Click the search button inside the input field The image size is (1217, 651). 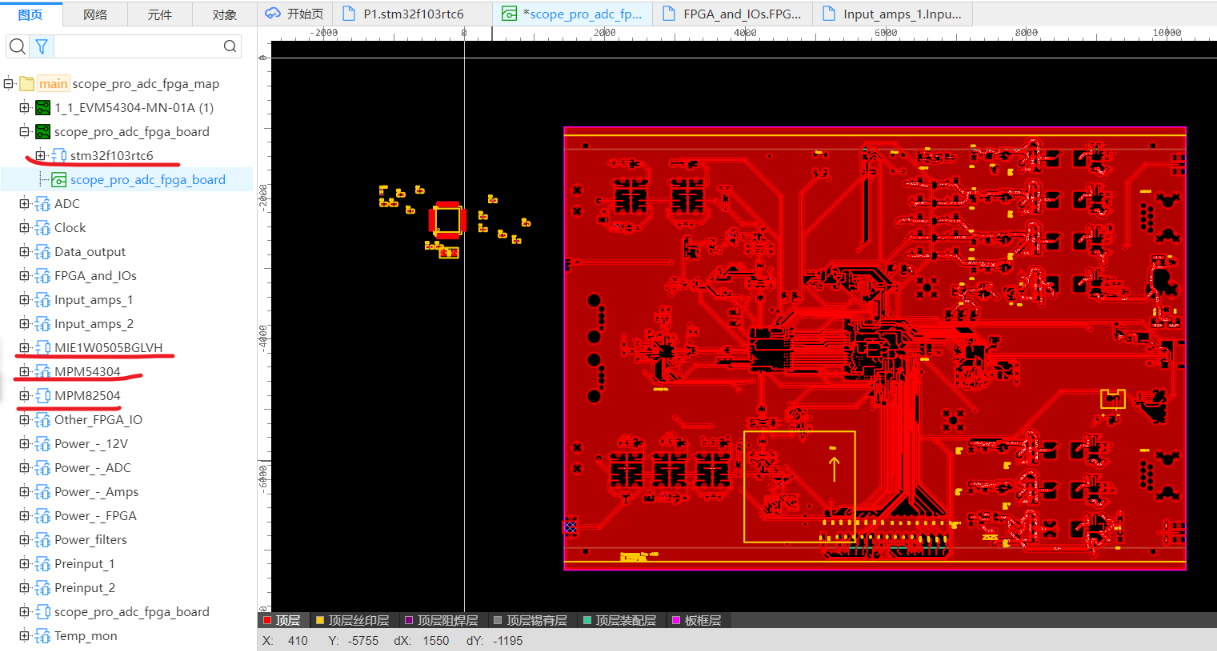(x=230, y=46)
